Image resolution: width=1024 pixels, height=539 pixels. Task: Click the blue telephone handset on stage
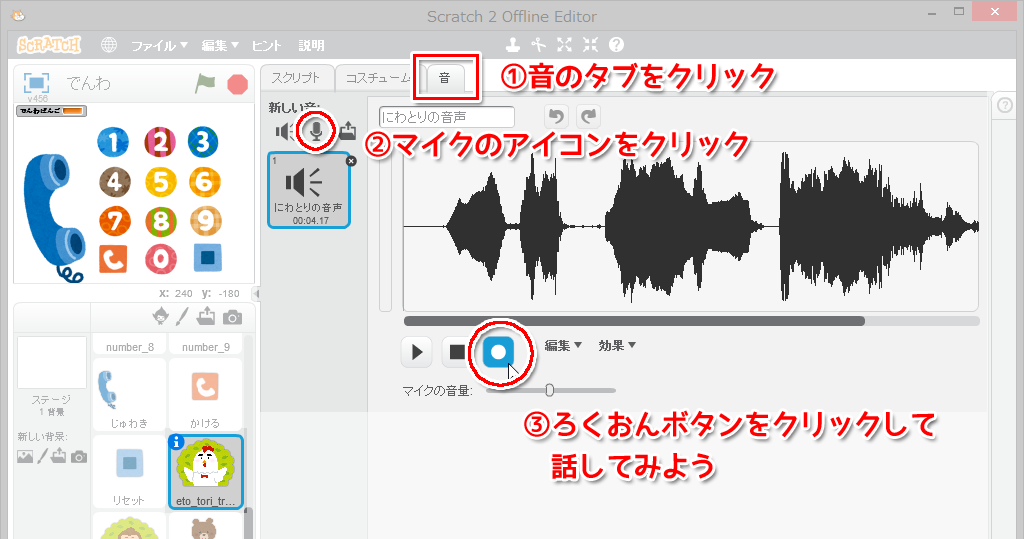(x=55, y=218)
